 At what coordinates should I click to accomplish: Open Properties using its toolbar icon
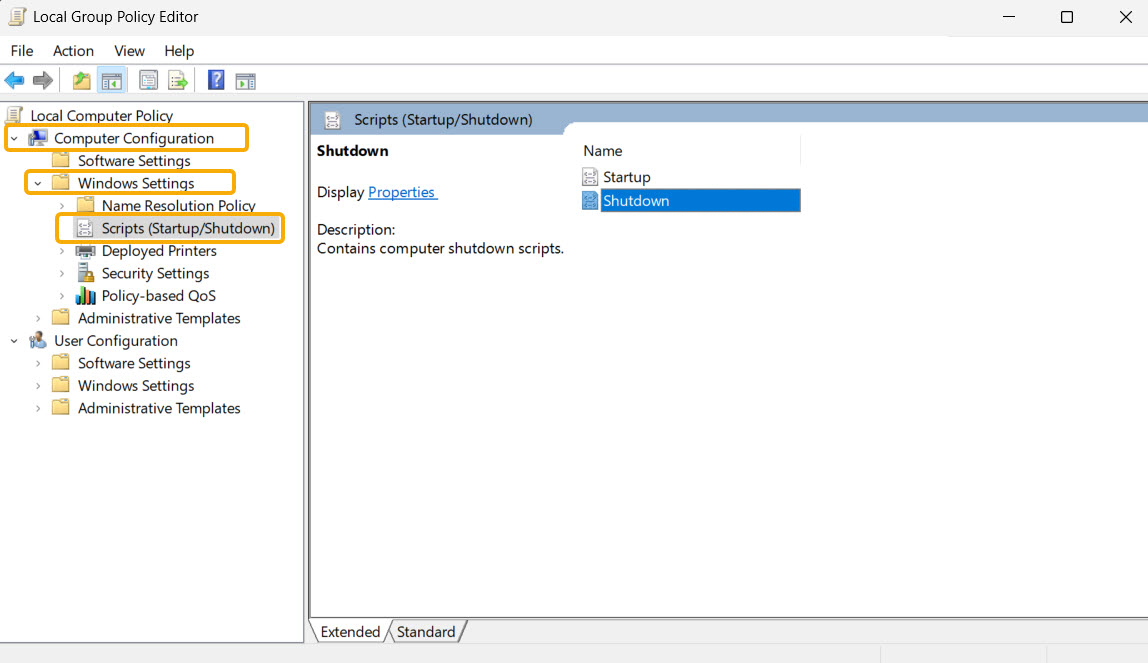(148, 80)
